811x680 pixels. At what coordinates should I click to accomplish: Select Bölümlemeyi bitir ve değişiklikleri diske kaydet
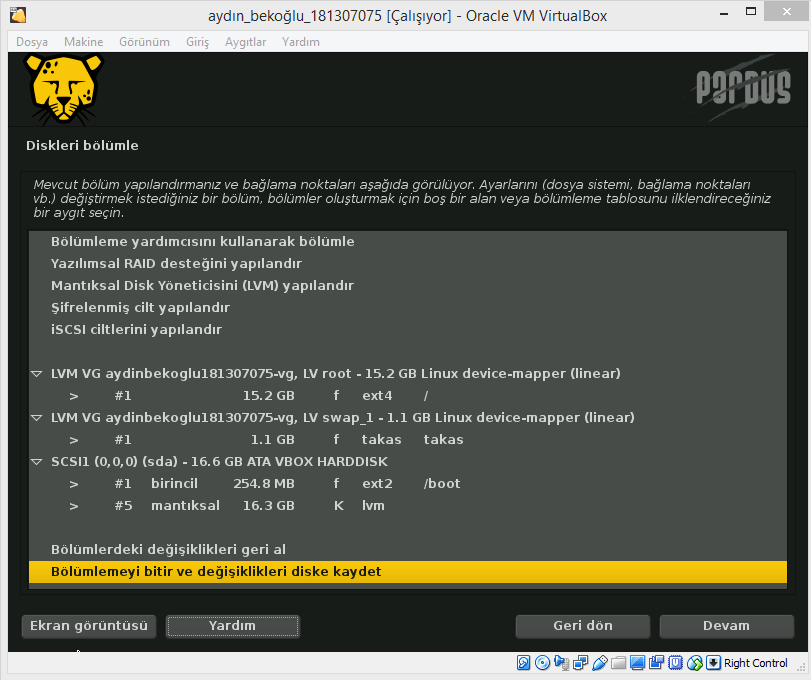tap(408, 572)
